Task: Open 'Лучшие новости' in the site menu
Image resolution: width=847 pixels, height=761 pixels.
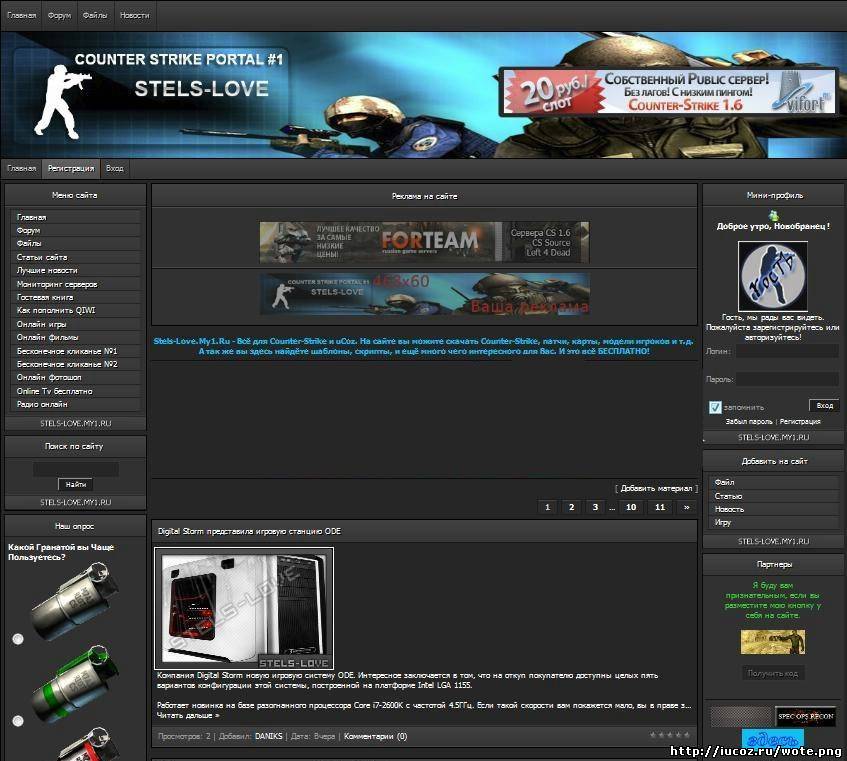Action: pos(76,270)
